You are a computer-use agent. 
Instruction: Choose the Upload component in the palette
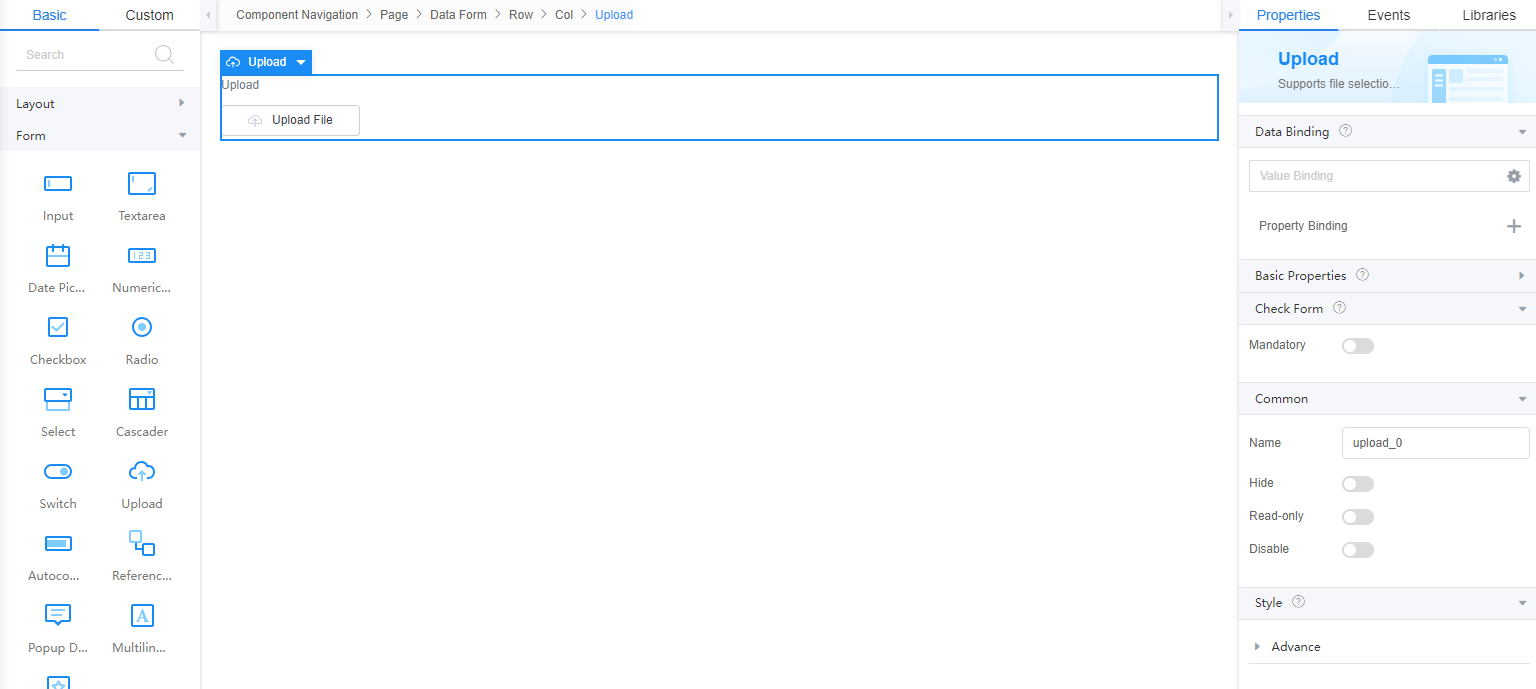click(x=142, y=471)
